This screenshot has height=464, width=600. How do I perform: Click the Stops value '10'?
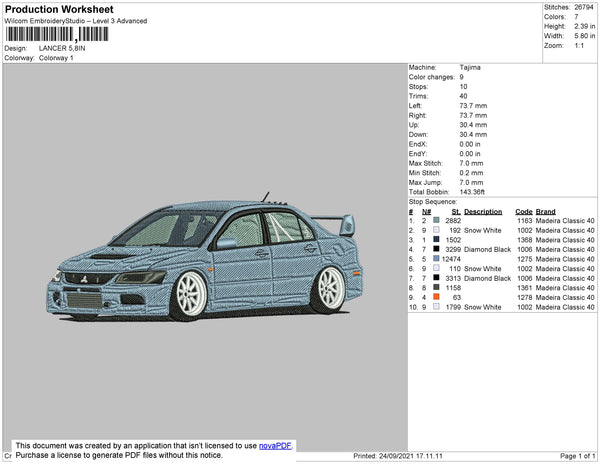coord(463,86)
